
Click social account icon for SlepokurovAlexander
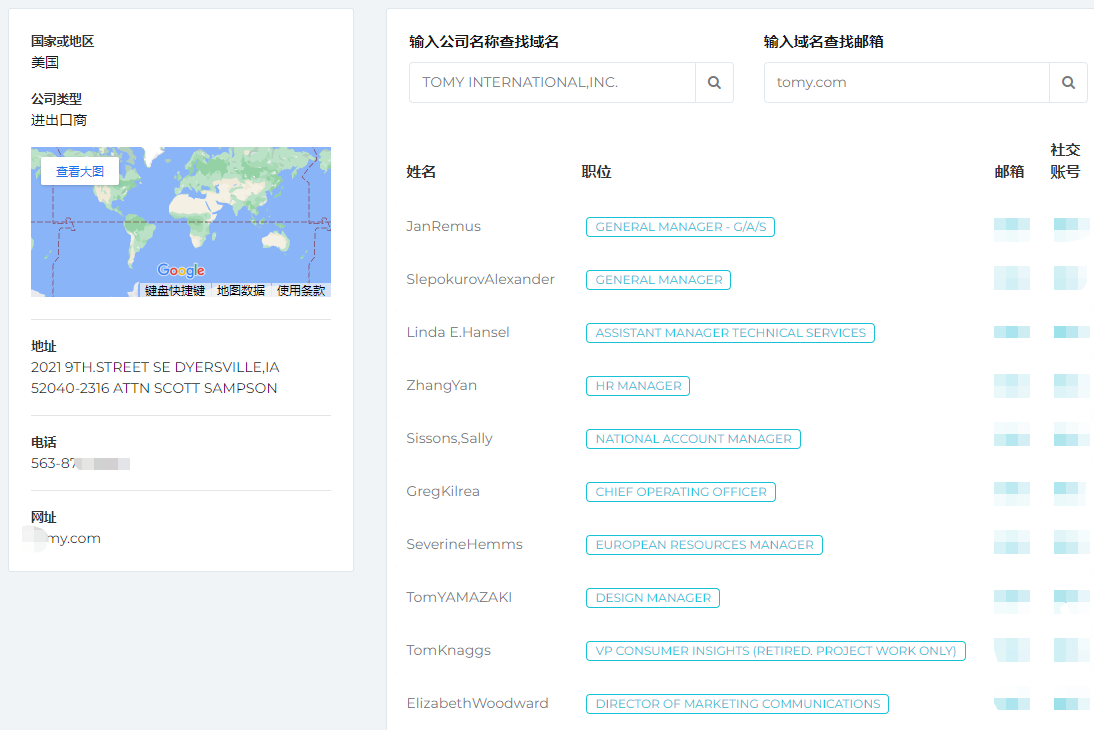(x=1070, y=279)
